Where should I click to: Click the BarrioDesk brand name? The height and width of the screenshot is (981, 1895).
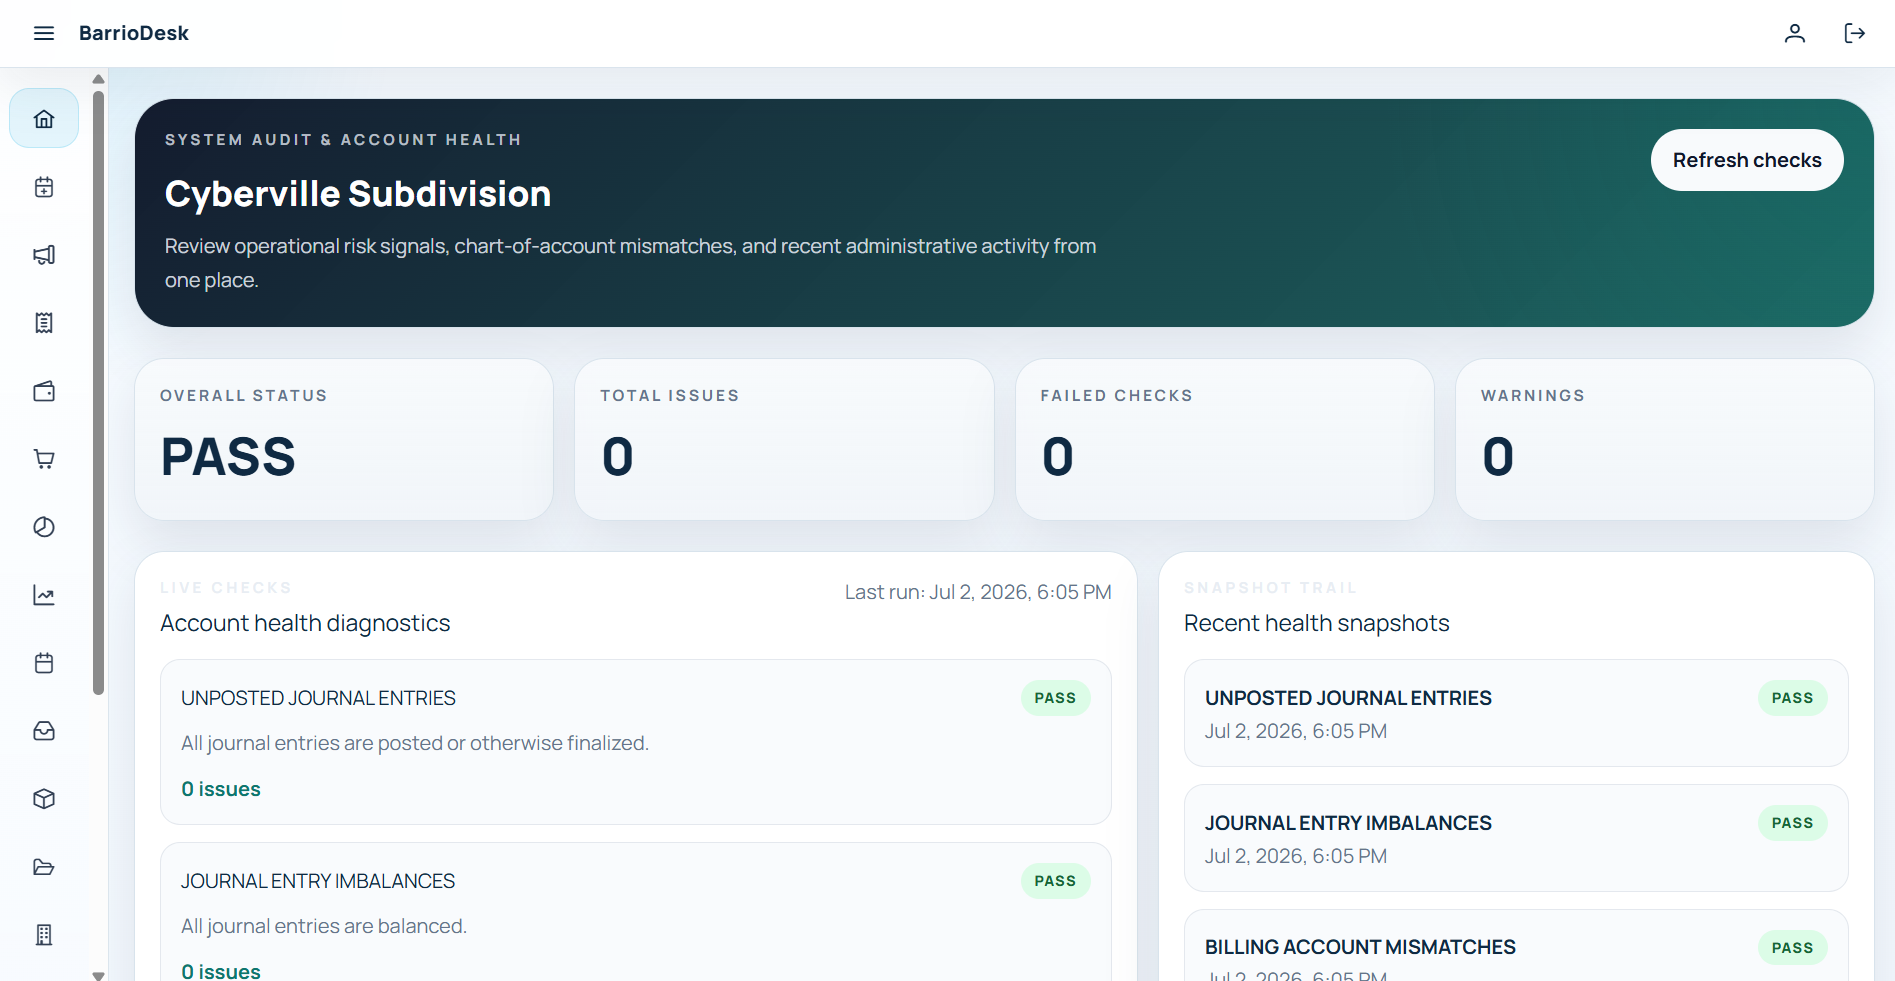point(134,33)
